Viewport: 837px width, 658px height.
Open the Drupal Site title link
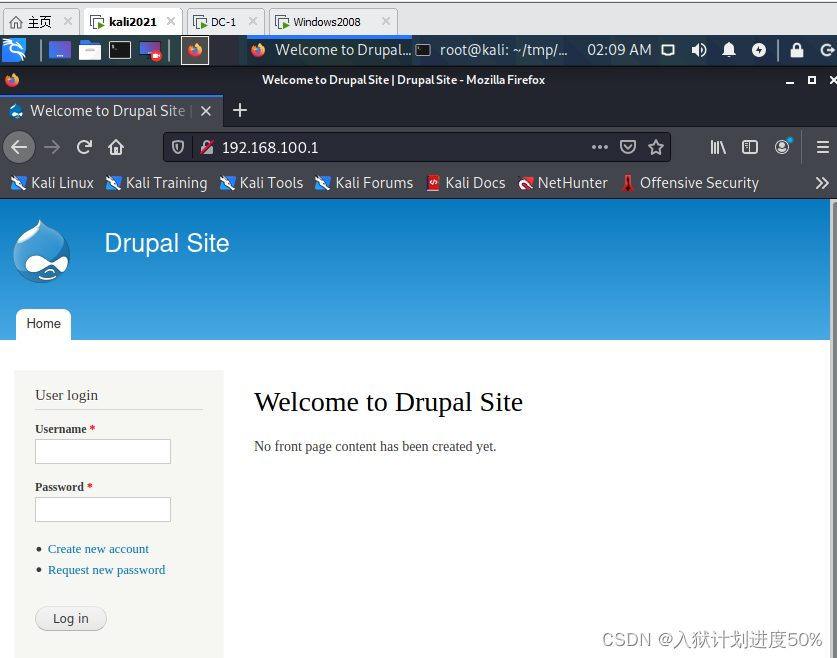click(167, 243)
